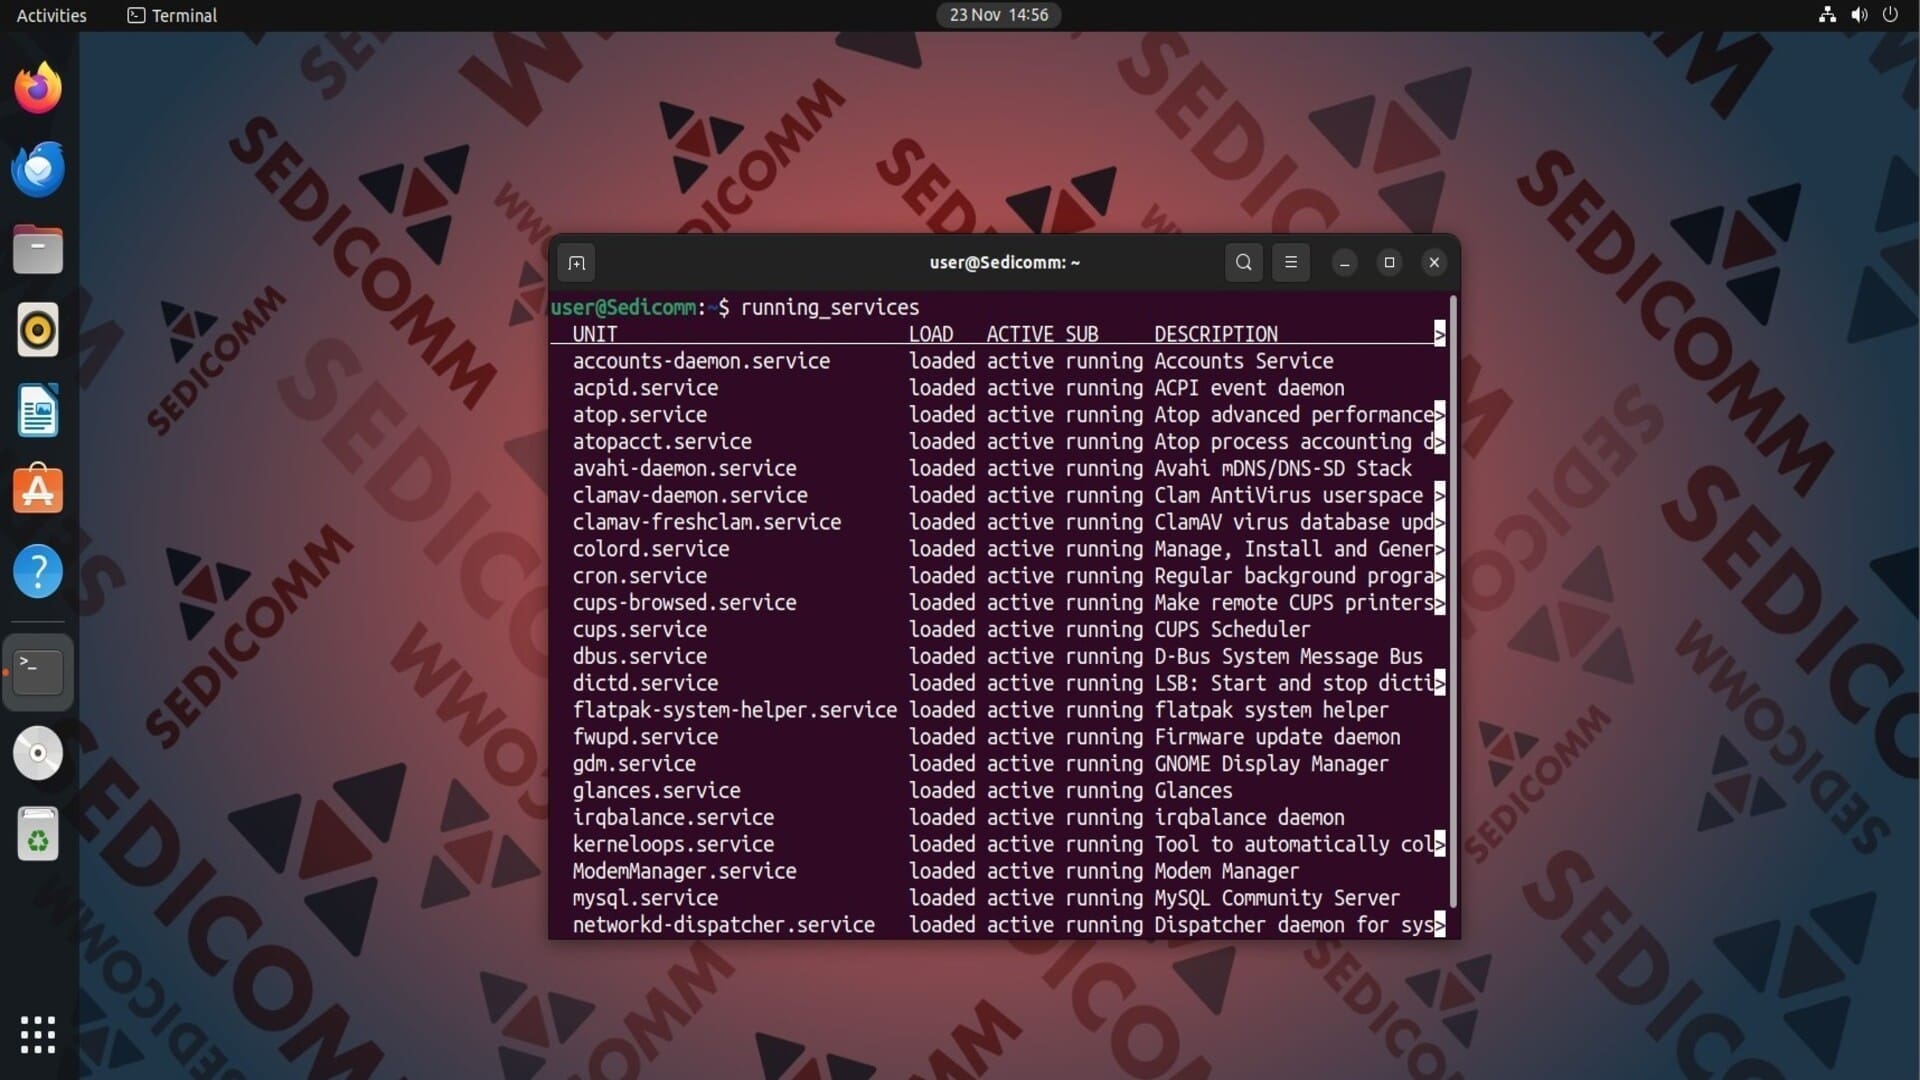Image resolution: width=1920 pixels, height=1080 pixels.
Task: Click kerneloops.service unit name
Action: click(x=673, y=845)
